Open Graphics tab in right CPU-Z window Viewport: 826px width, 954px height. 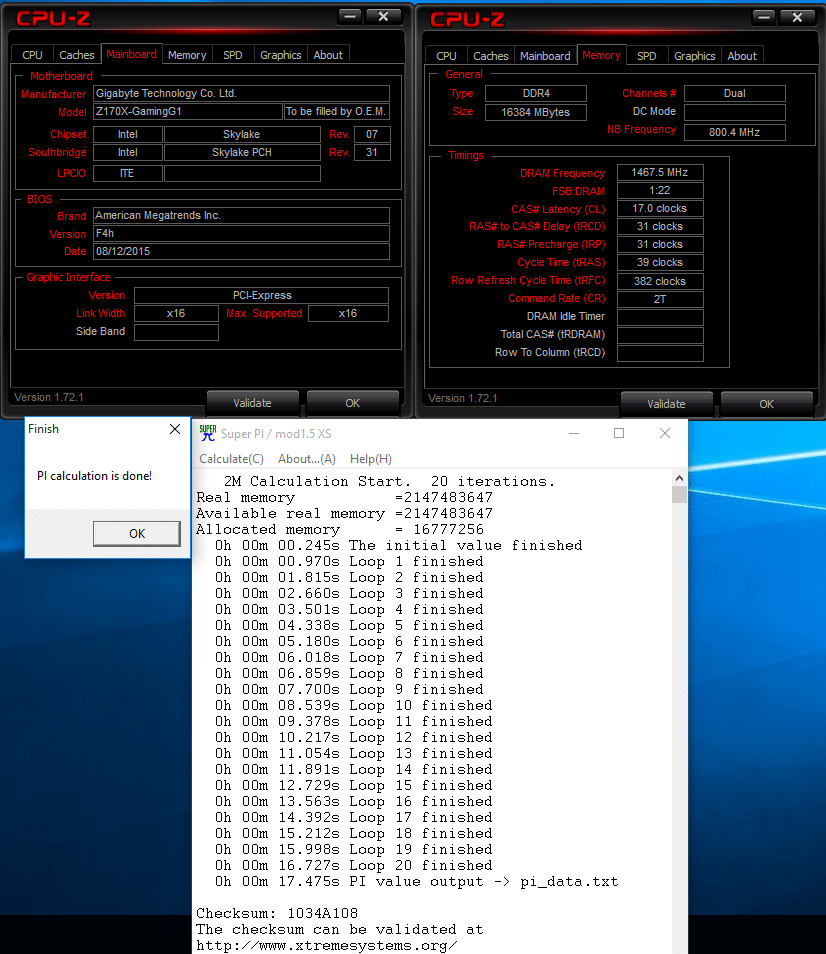point(695,56)
